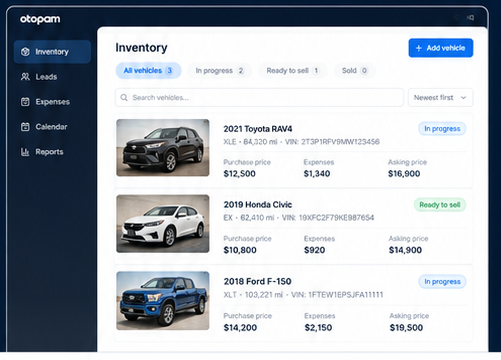501x360 pixels.
Task: Click F-150 asking price $19,500
Action: pos(406,328)
